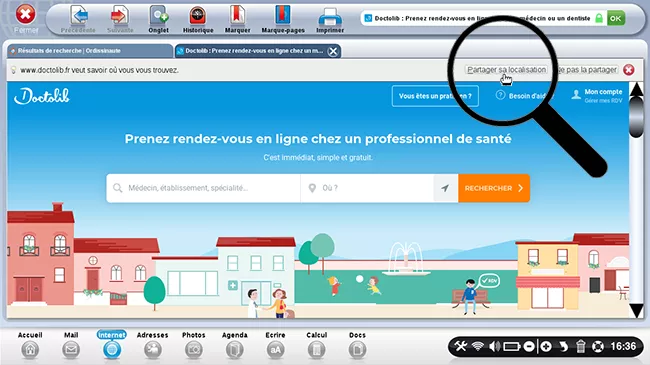The height and width of the screenshot is (365, 650).
Task: Click the page scrollbar thumb
Action: click(636, 117)
